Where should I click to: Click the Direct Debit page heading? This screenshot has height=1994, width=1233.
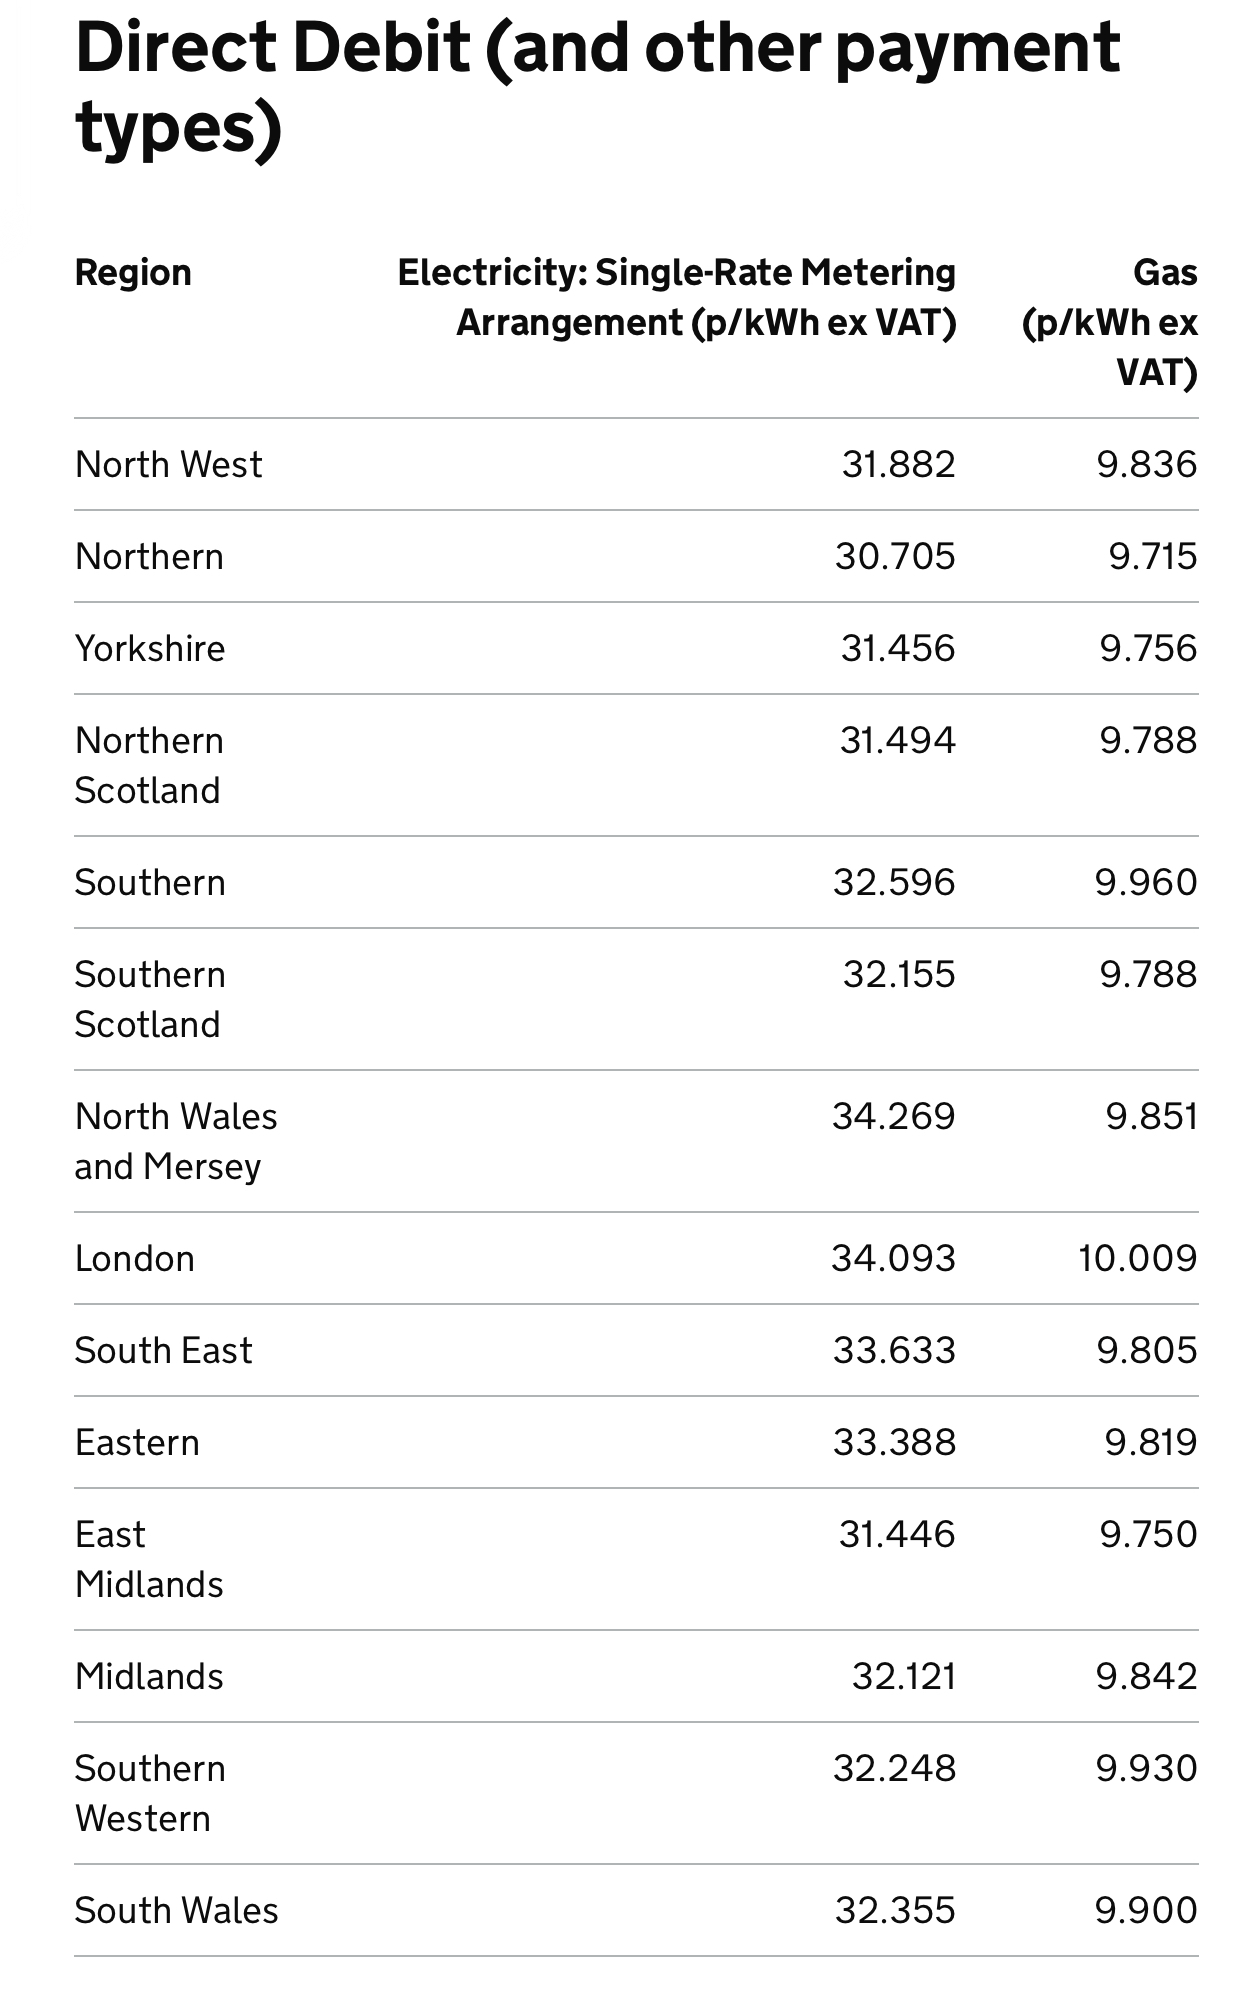tap(597, 88)
